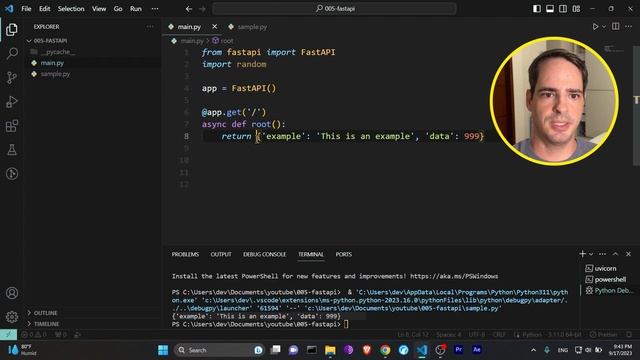Open File Explorer from the taskbar
The height and width of the screenshot is (360, 640).
pos(330,350)
